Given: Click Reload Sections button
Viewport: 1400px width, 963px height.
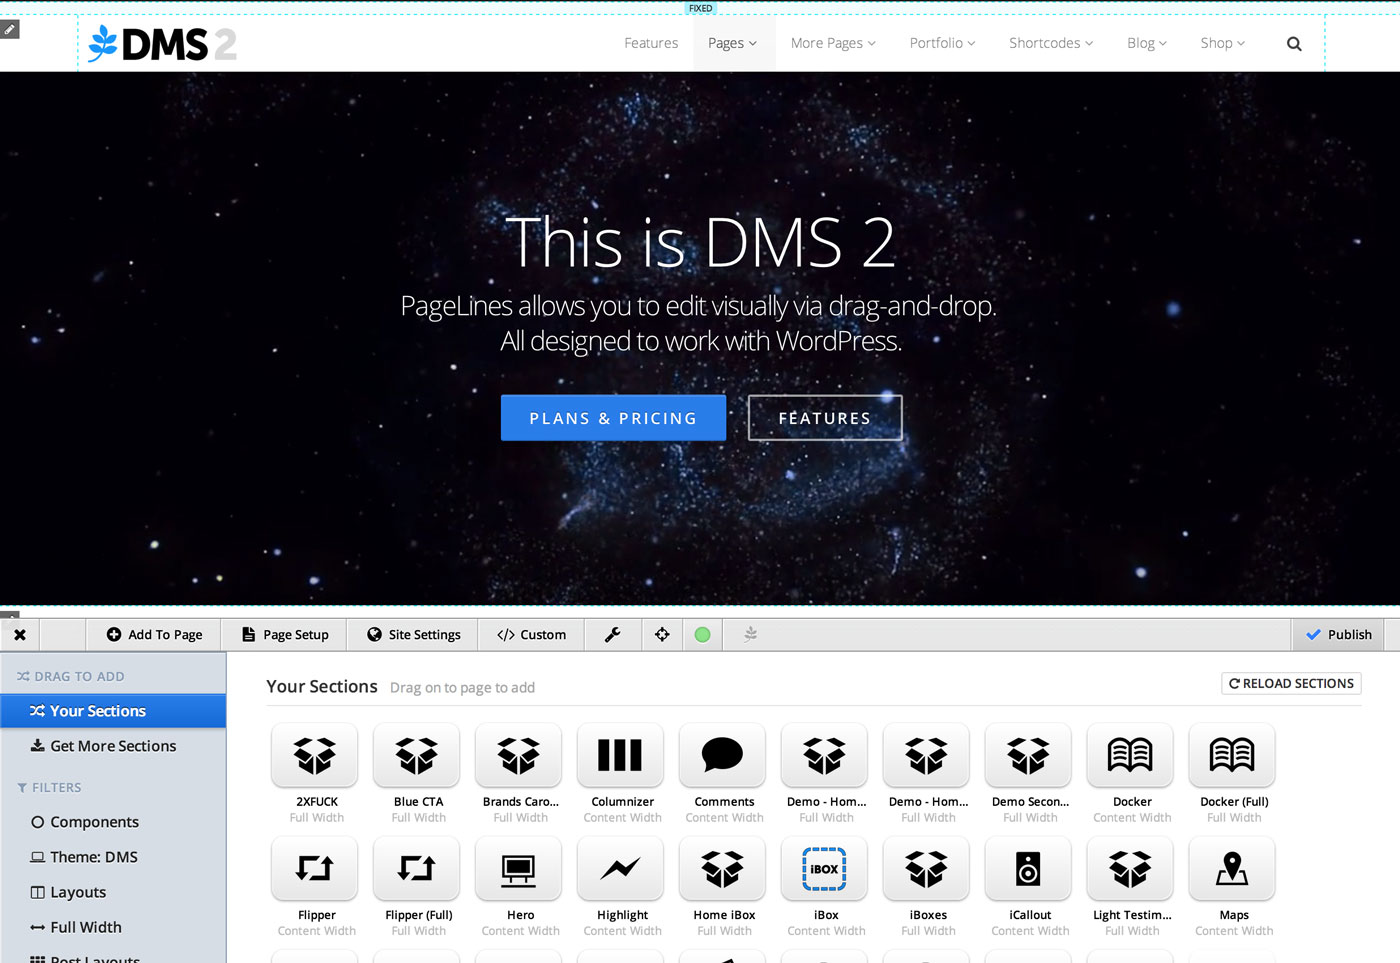Looking at the screenshot, I should click(1291, 684).
